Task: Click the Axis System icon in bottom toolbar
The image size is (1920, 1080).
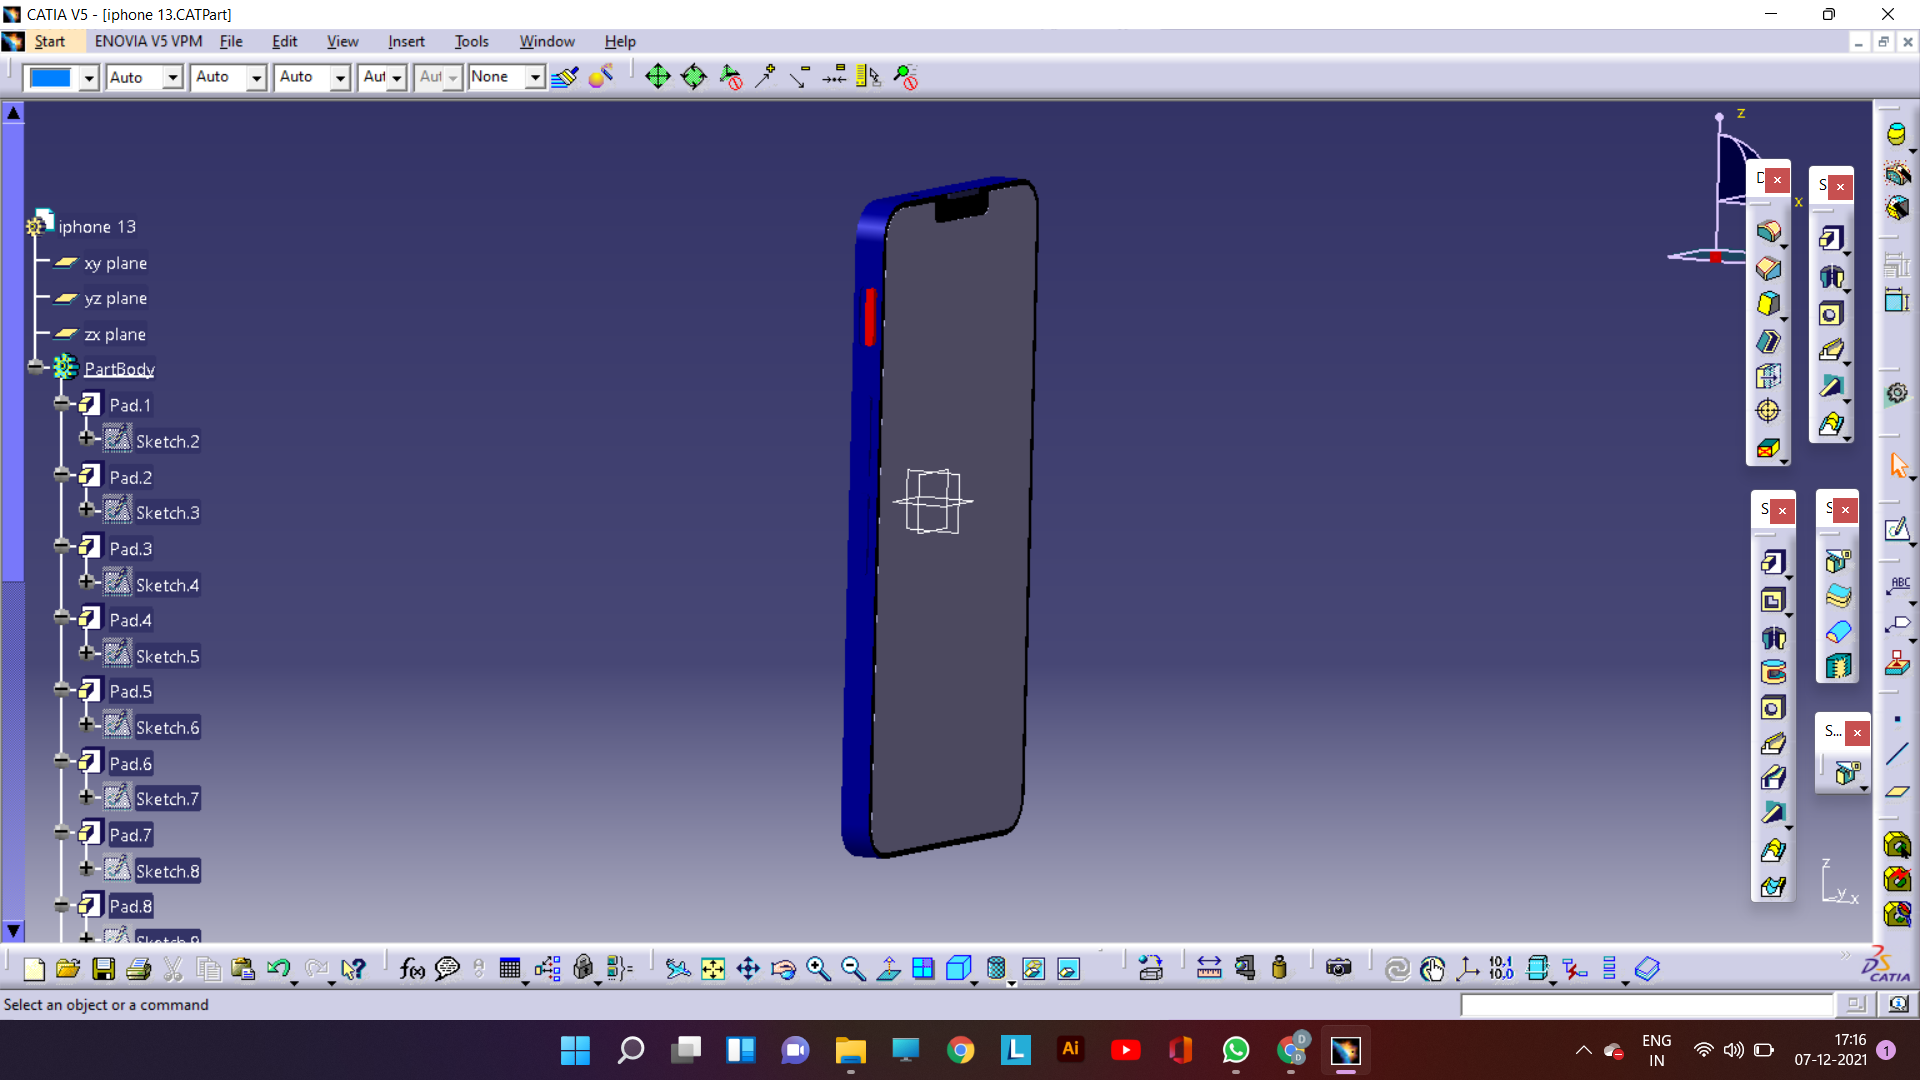Action: tap(1467, 968)
